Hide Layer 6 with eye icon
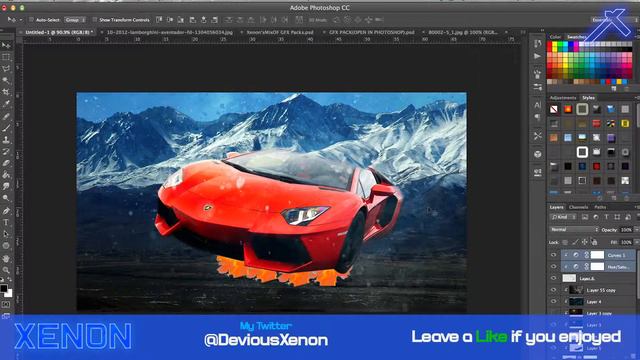This screenshot has height=360, width=640. tap(553, 278)
